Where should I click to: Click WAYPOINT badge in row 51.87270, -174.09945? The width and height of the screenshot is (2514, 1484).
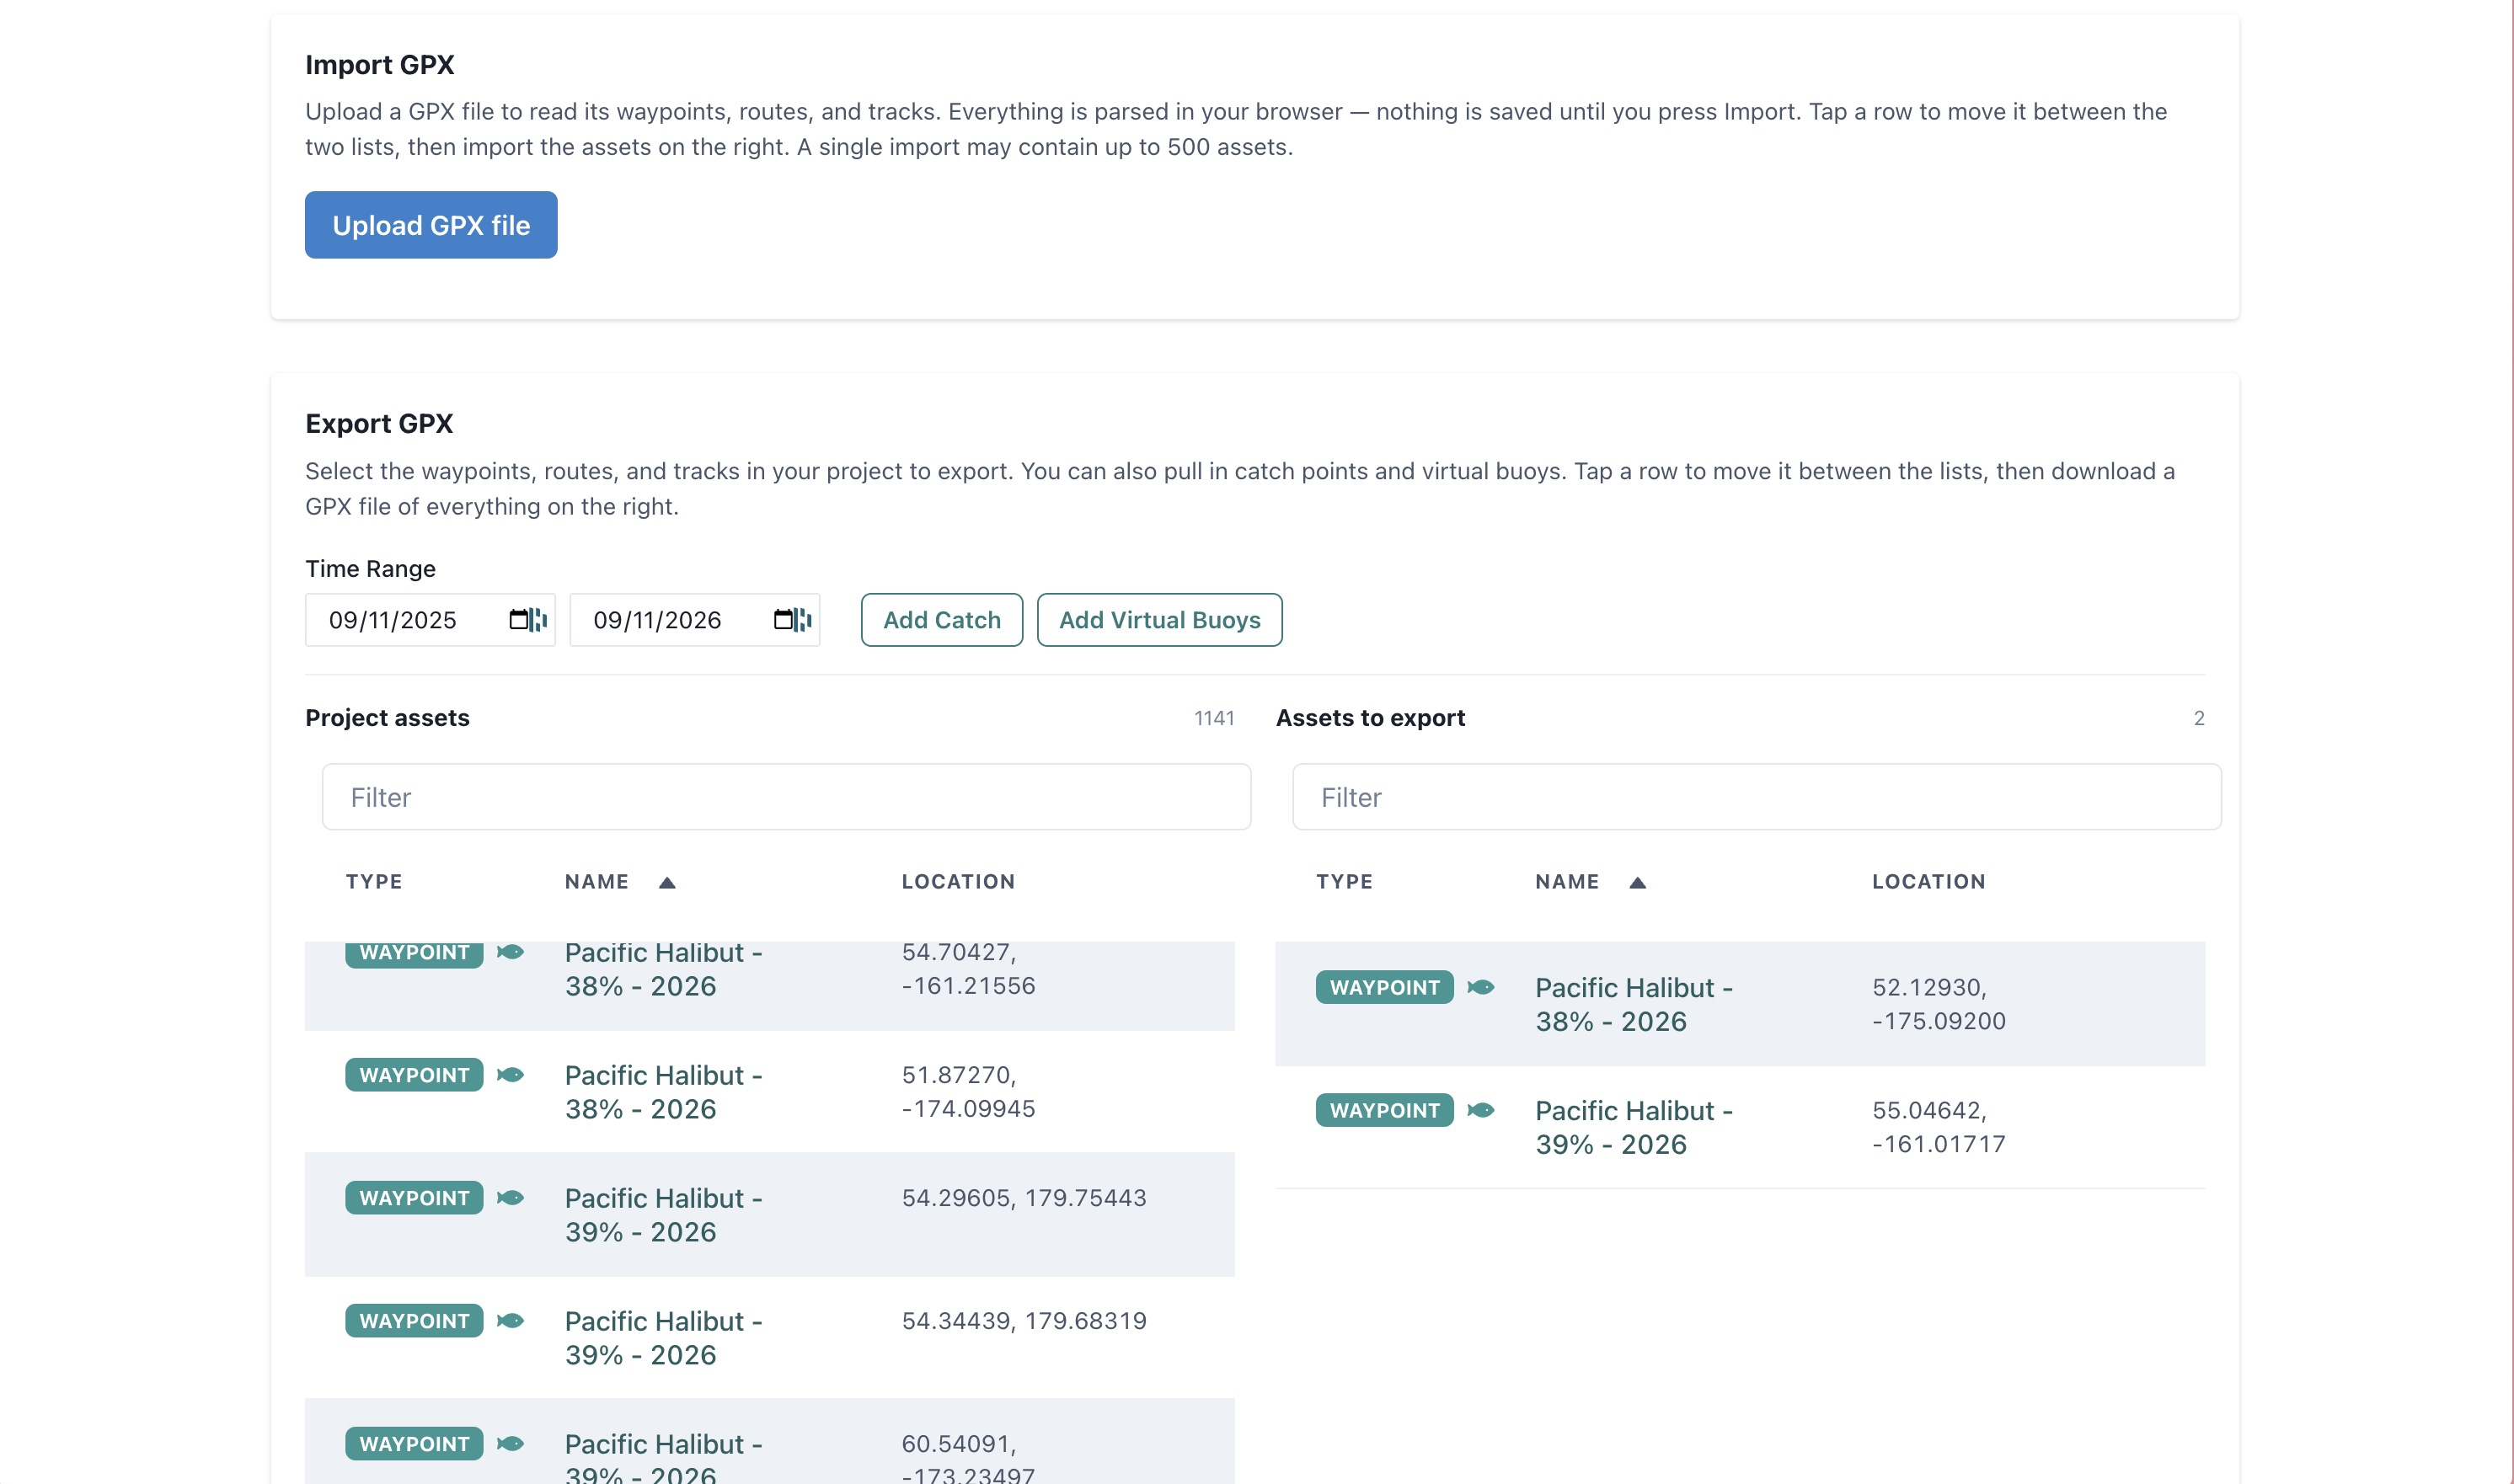coord(414,1075)
